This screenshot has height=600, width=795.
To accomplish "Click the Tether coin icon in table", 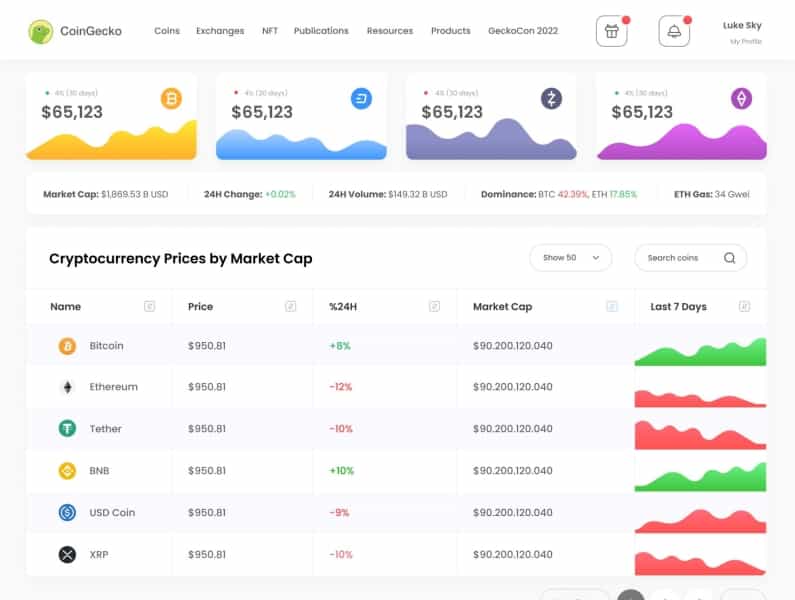I will pos(67,429).
